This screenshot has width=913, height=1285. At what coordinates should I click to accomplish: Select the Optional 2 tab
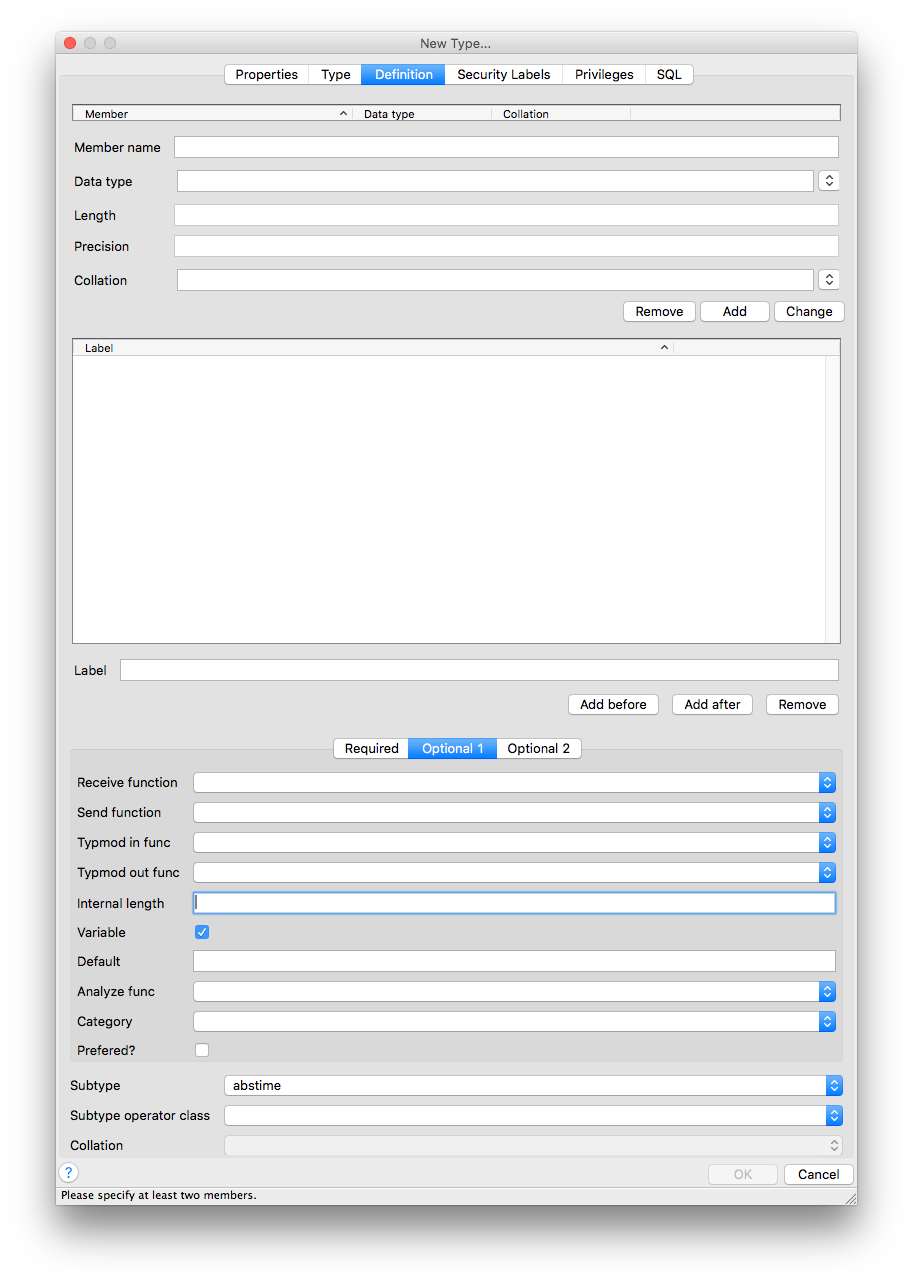pyautogui.click(x=538, y=749)
